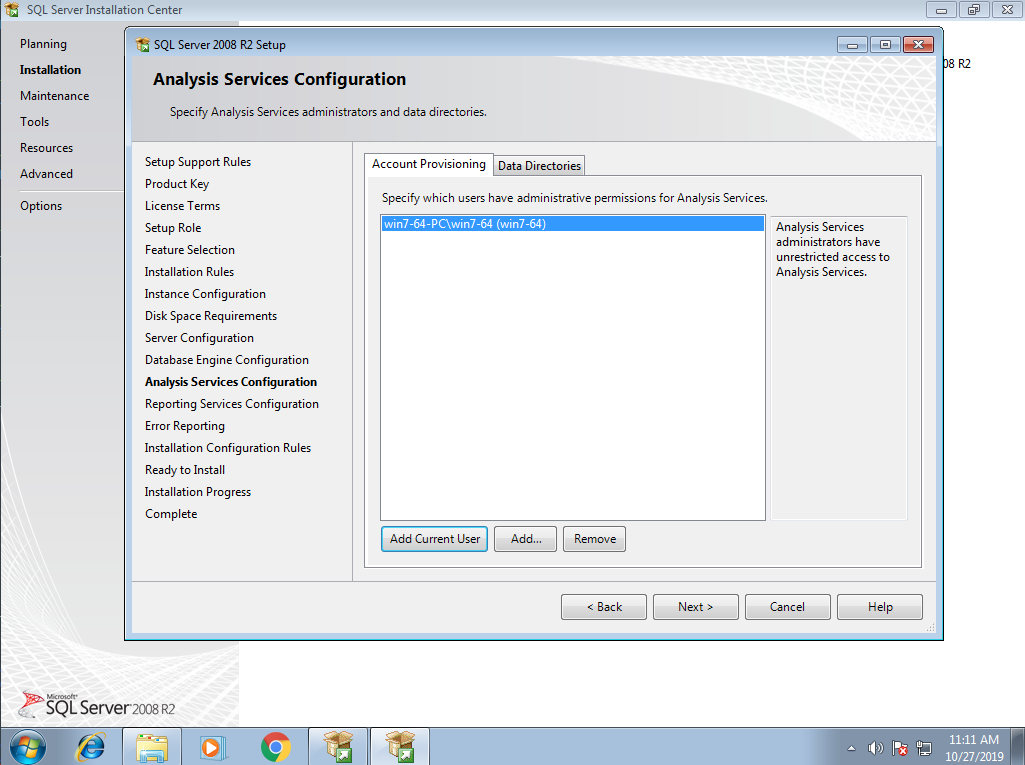This screenshot has width=1025, height=765.
Task: Open Options in Installation Center sidebar
Action: point(41,206)
